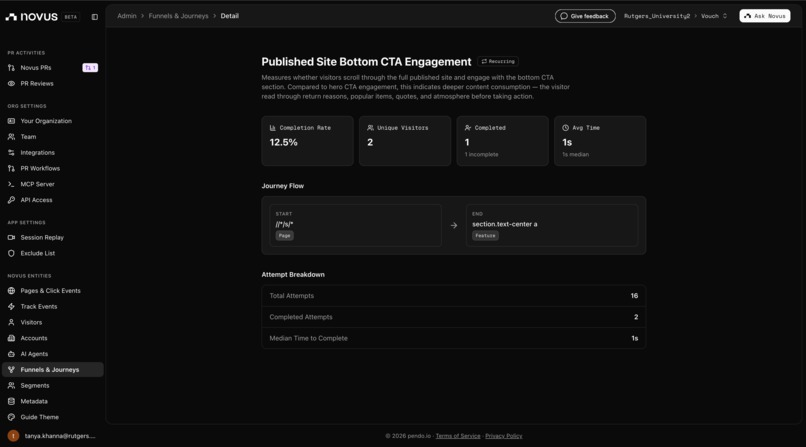Click the Visitors person icon

click(x=11, y=323)
